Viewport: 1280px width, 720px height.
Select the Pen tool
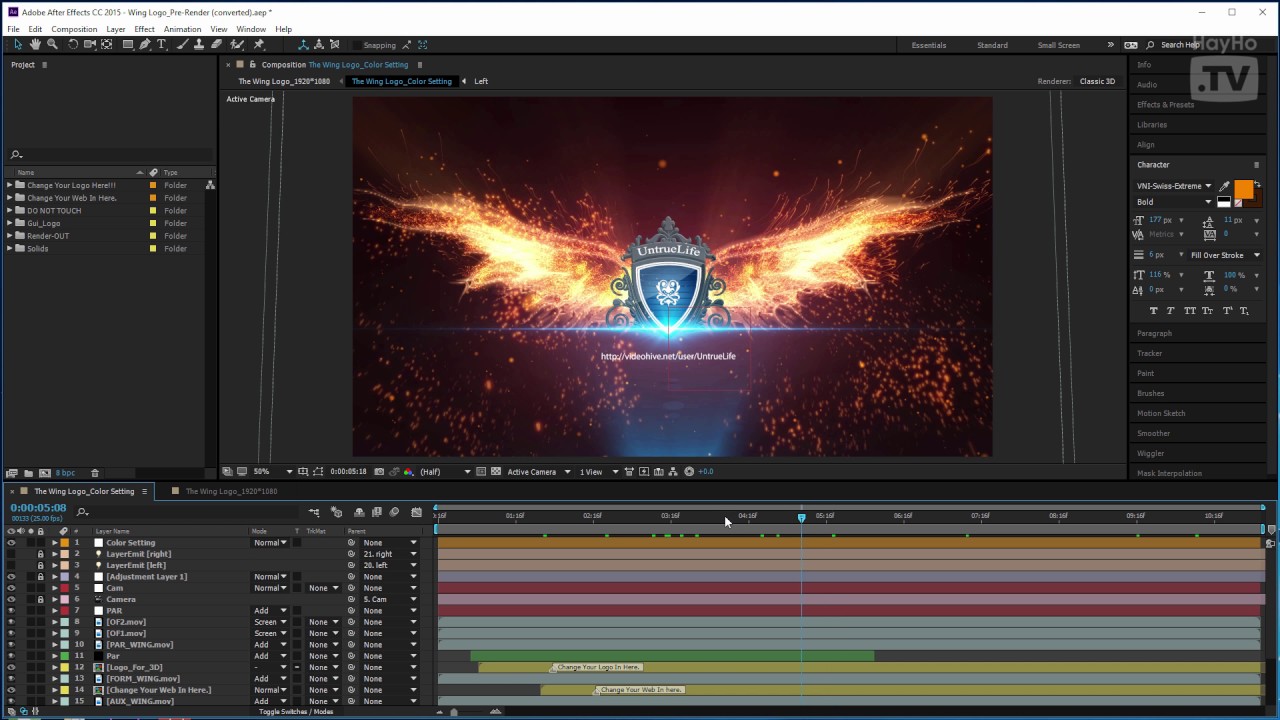[x=145, y=45]
